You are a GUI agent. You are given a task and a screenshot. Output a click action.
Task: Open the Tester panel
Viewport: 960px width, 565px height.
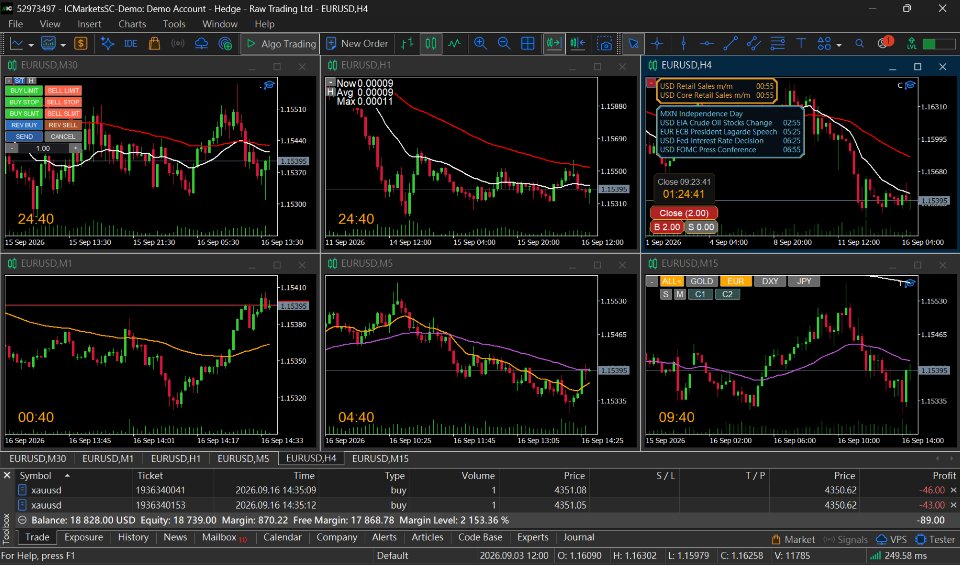[935, 539]
